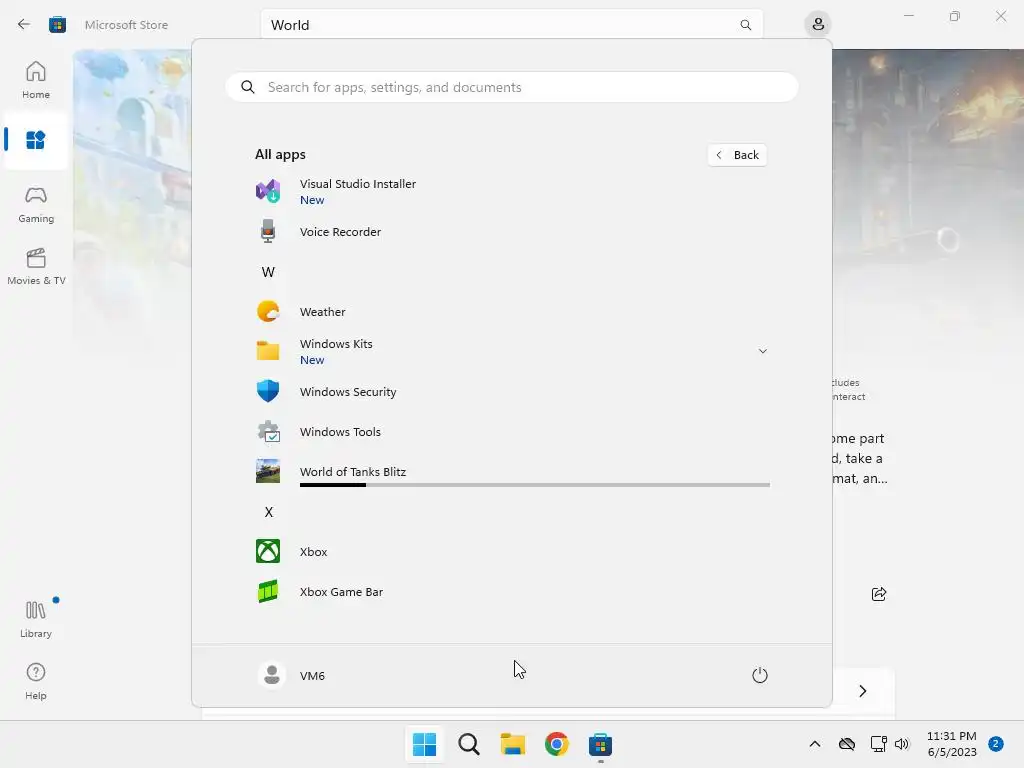Click the share icon in Store
The height and width of the screenshot is (768, 1024).
[x=879, y=594]
